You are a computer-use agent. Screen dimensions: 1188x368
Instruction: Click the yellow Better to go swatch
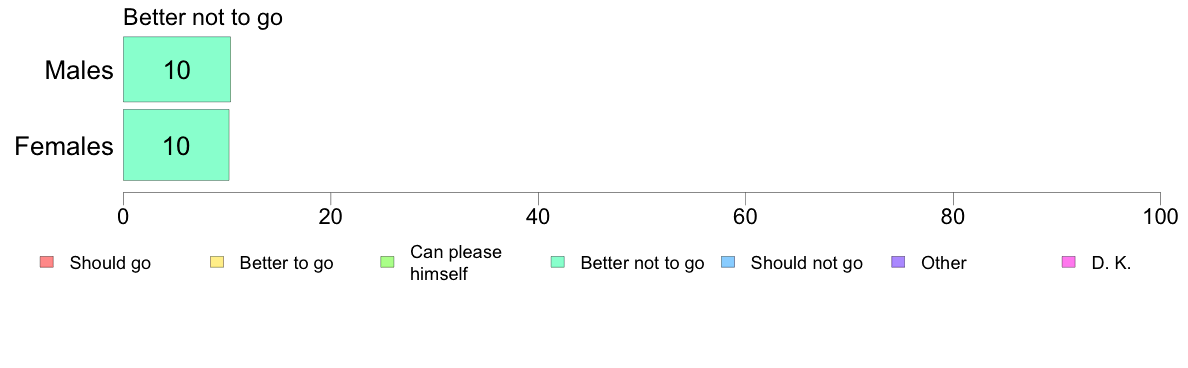click(217, 263)
